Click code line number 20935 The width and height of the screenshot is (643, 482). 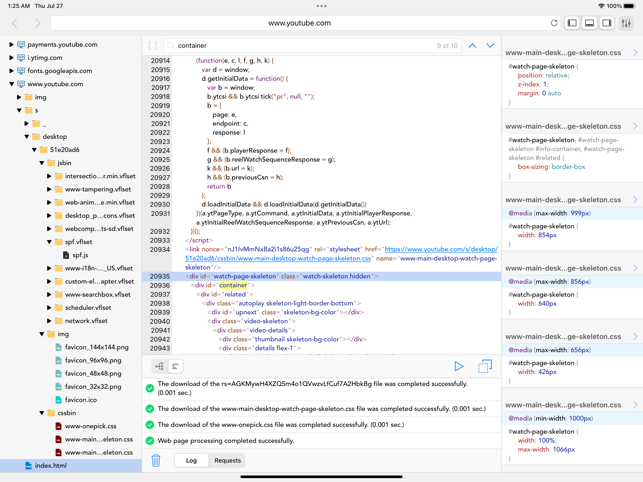point(160,276)
